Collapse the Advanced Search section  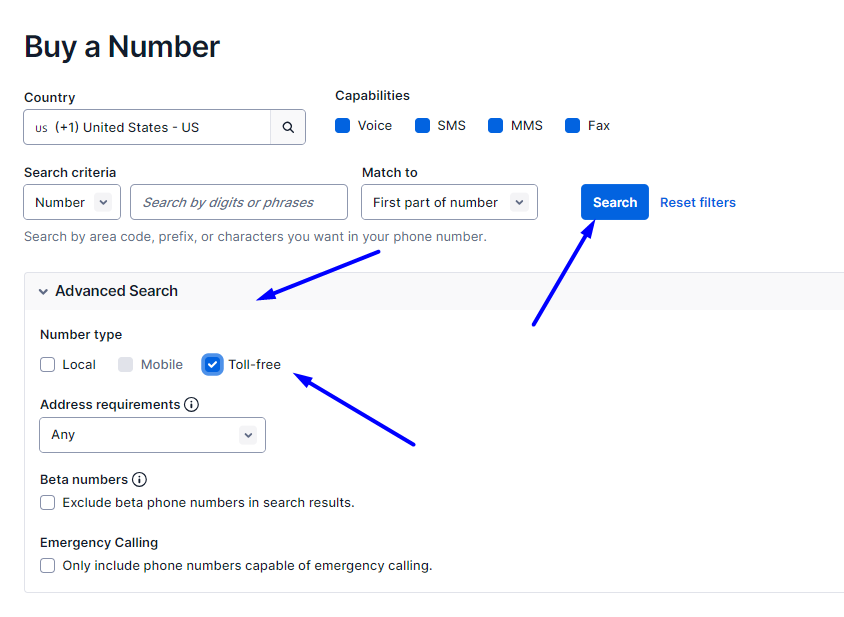43,292
